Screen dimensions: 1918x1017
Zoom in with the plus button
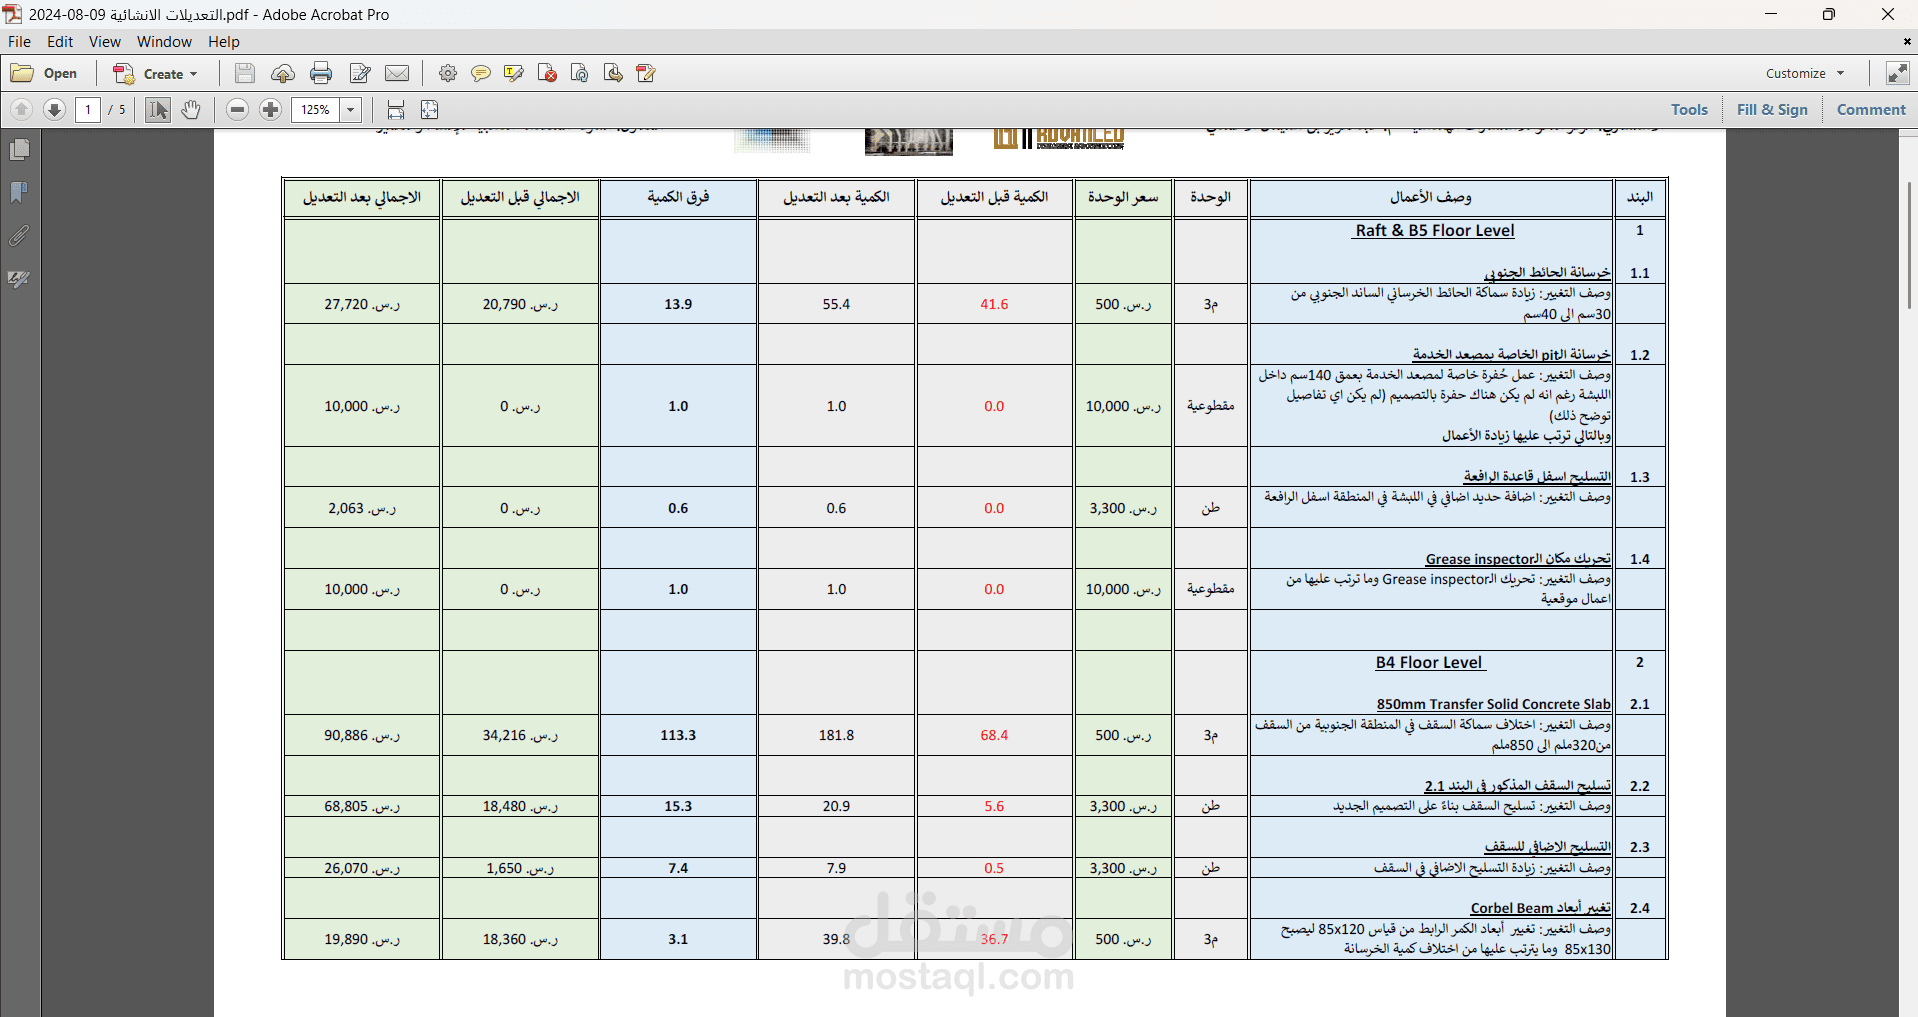click(271, 110)
